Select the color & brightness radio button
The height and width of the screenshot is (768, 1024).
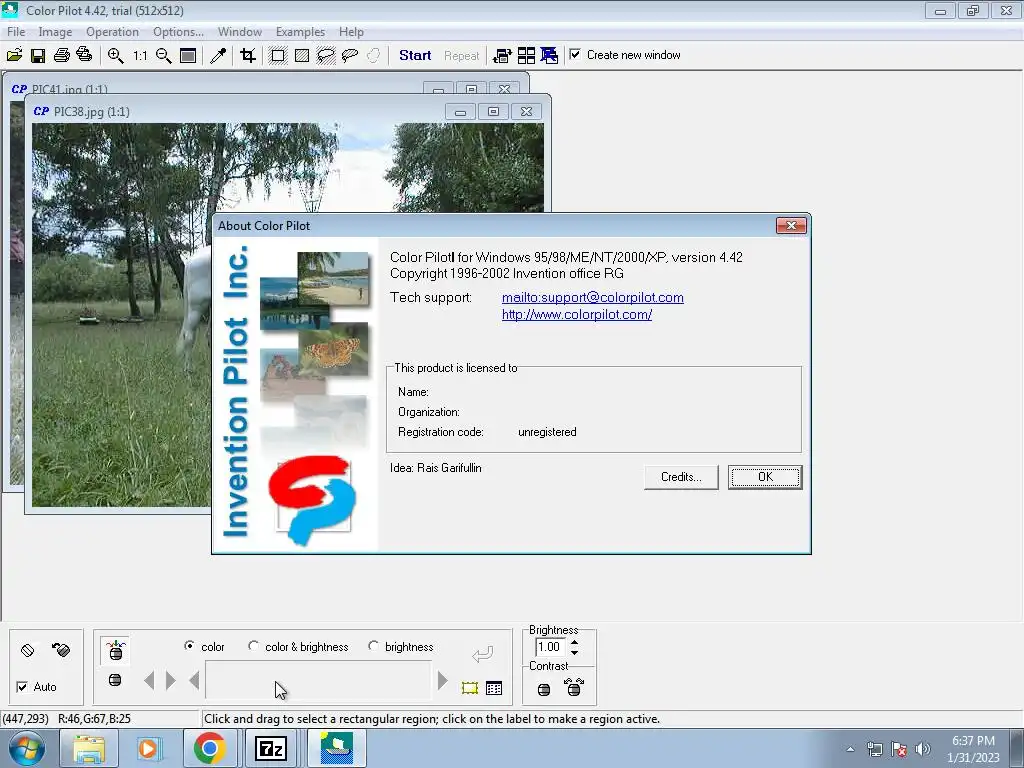click(253, 646)
